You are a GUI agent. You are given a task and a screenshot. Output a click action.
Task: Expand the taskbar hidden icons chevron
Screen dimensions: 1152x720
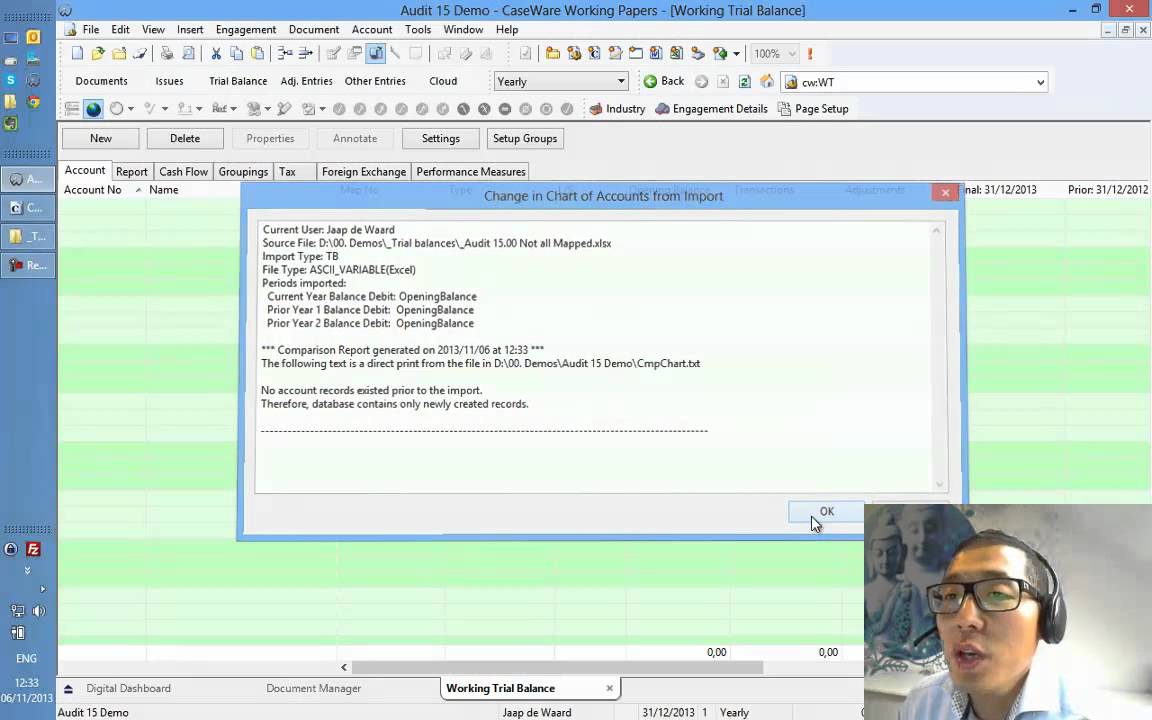[x=27, y=570]
